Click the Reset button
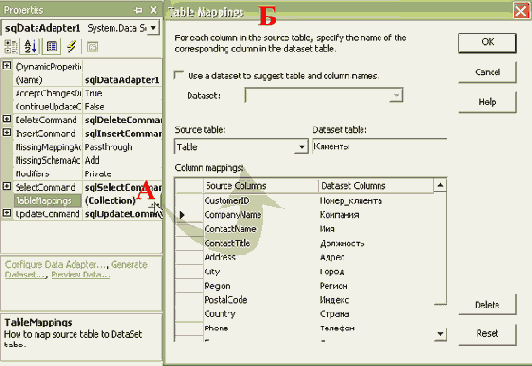 click(487, 334)
